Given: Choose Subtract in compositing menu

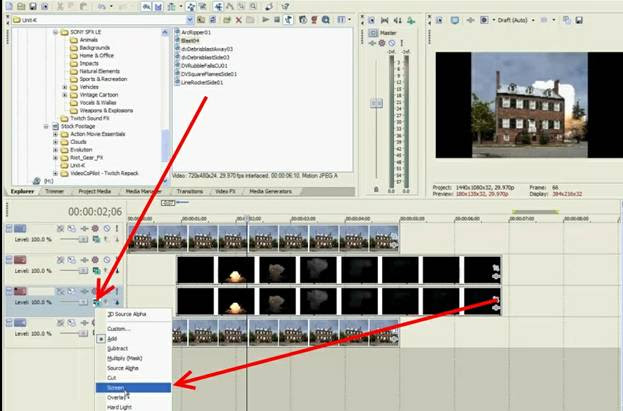Looking at the screenshot, I should (133, 349).
